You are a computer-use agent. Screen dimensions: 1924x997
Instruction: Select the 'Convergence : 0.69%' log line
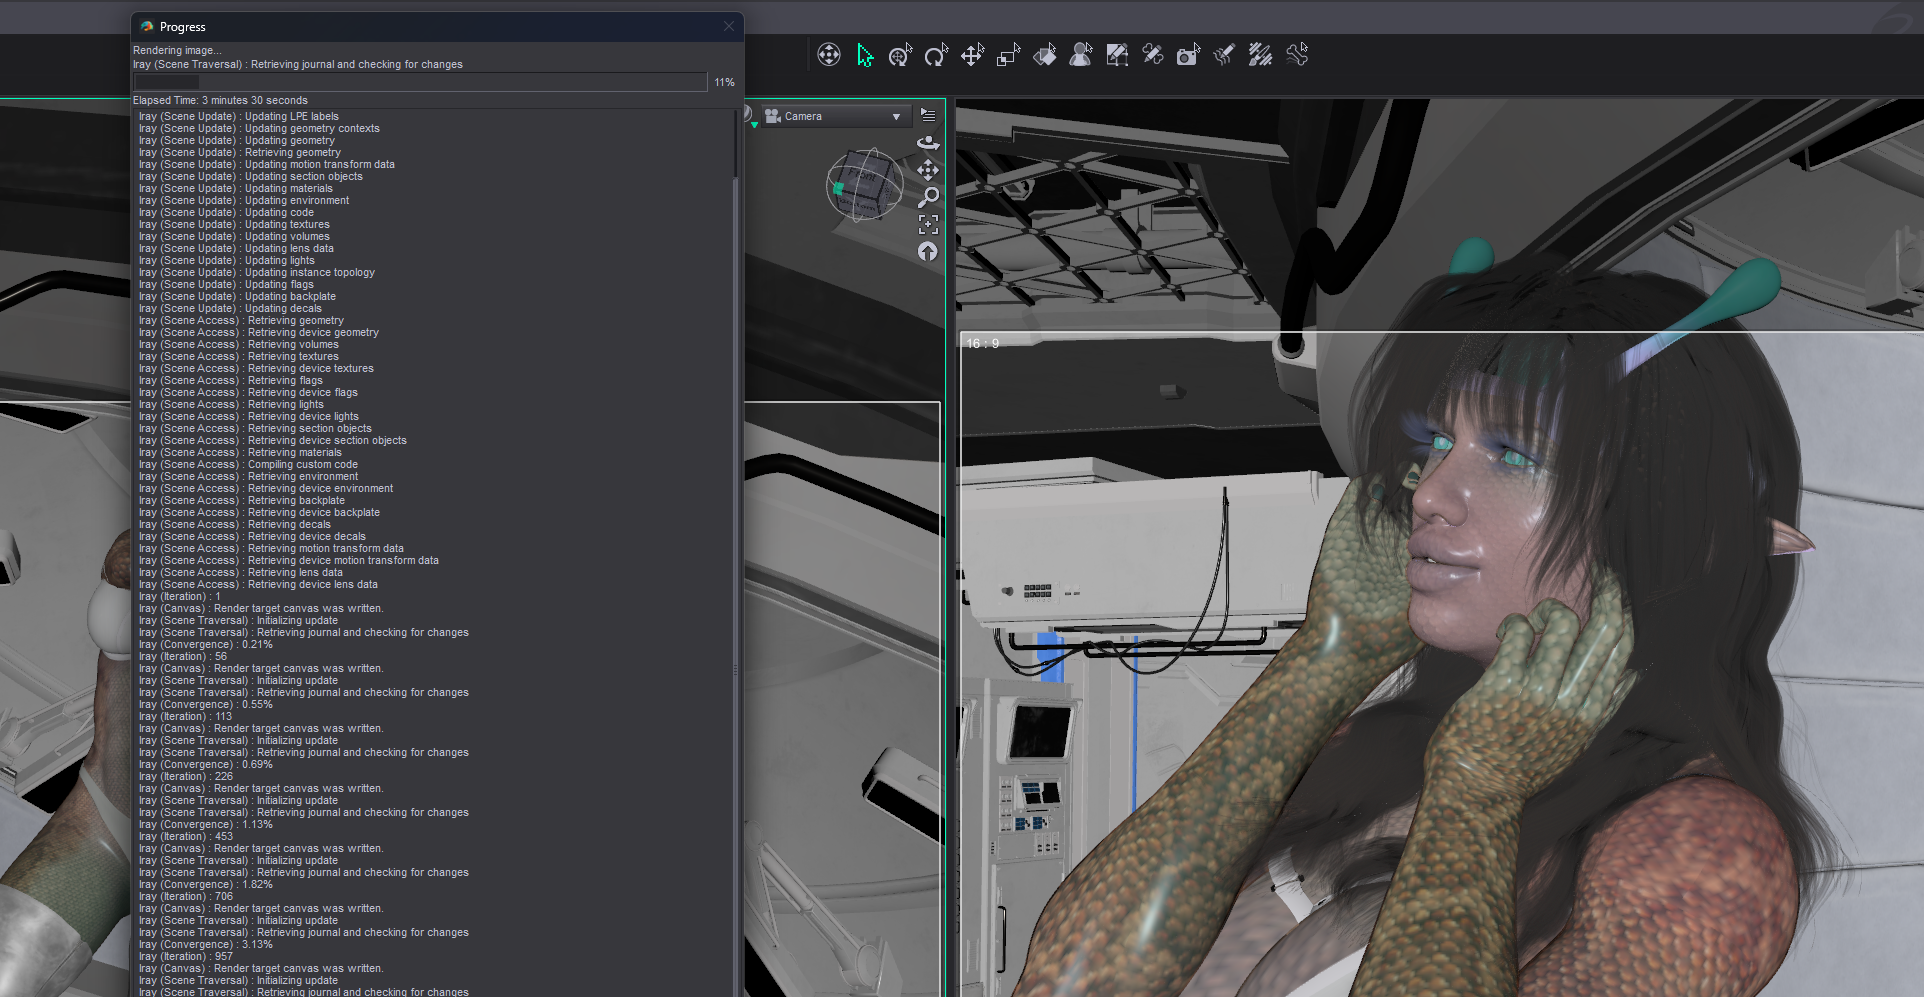pyautogui.click(x=206, y=764)
